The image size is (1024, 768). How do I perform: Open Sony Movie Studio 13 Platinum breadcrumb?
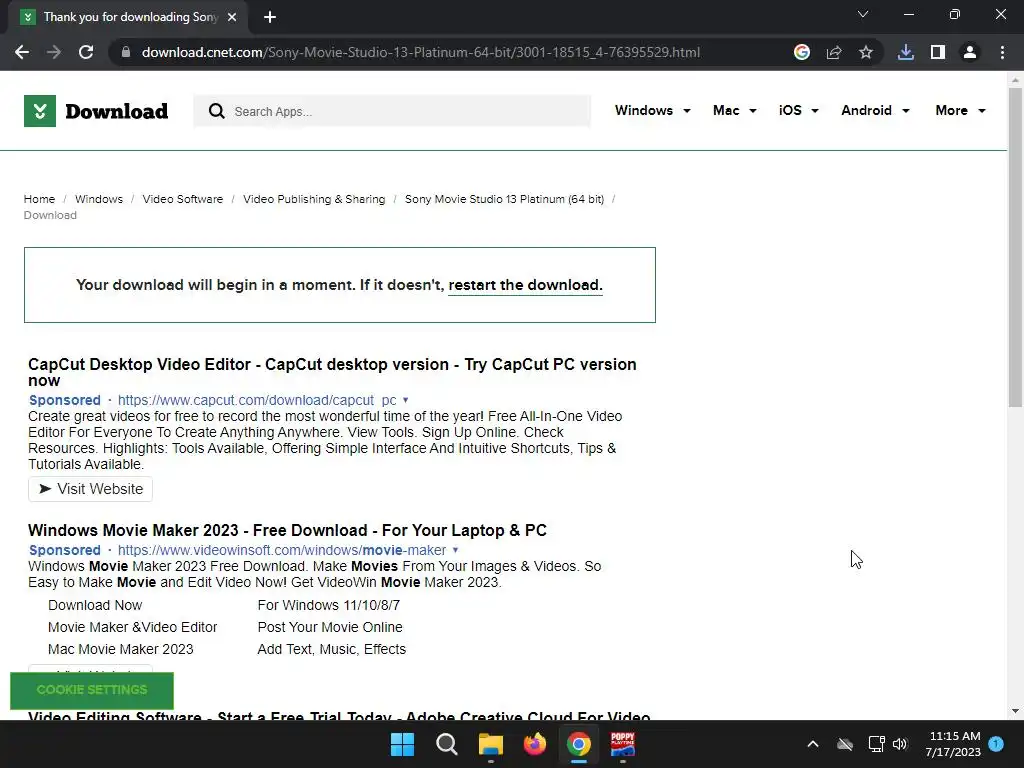tap(504, 199)
